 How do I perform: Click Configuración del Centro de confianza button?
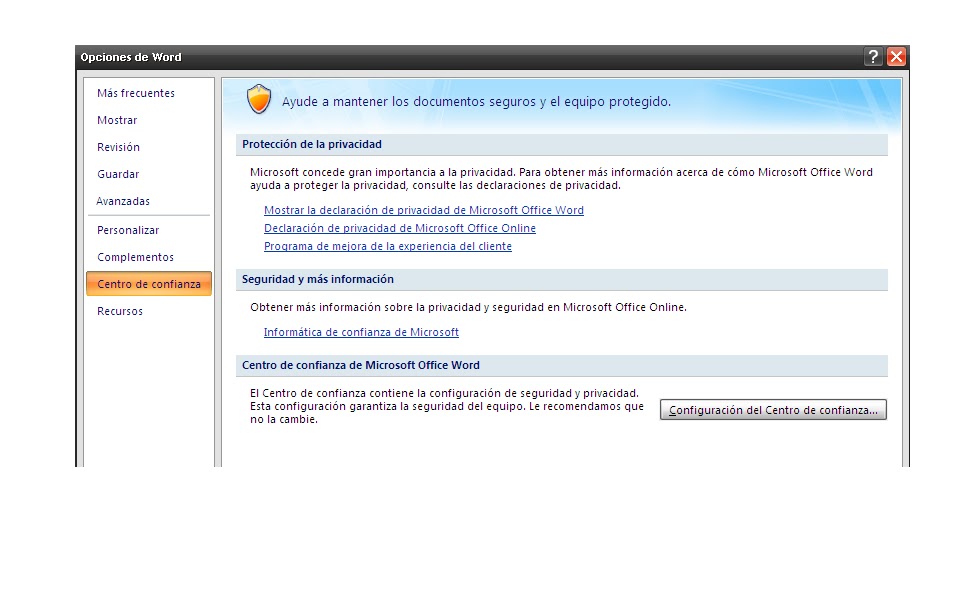[x=773, y=410]
